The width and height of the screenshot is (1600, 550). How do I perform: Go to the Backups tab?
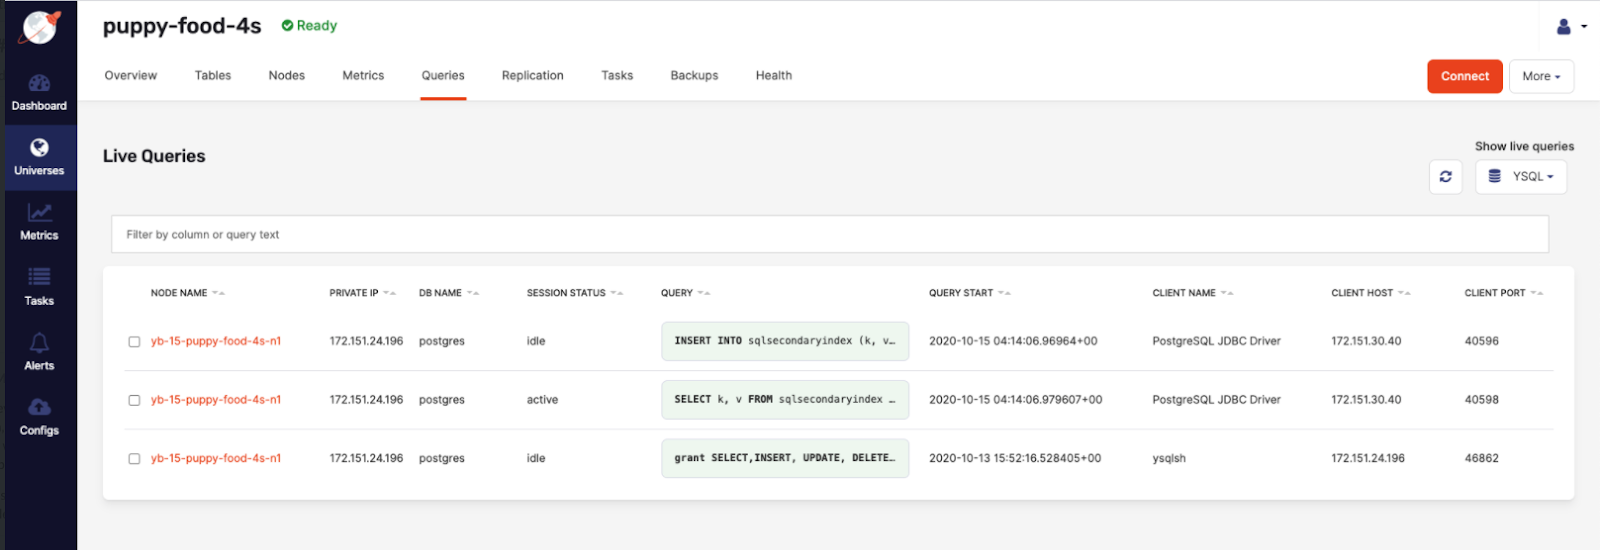694,76
